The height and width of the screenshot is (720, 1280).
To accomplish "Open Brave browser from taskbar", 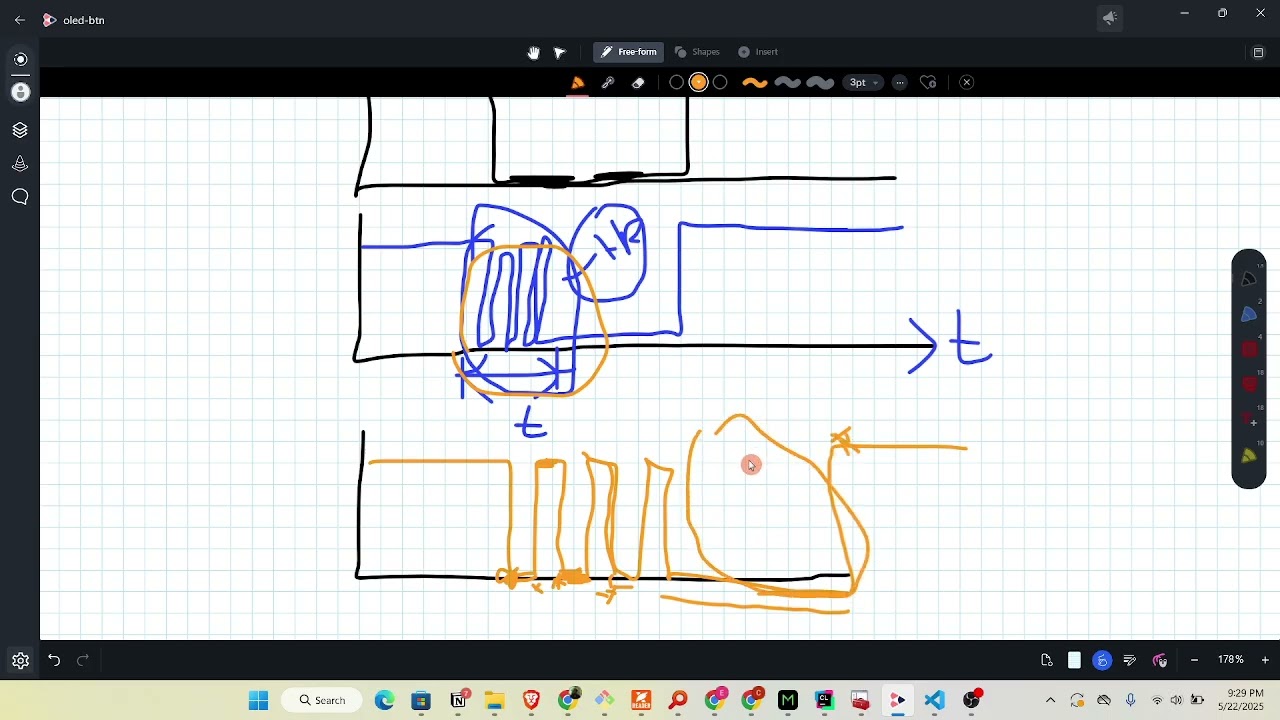I will pos(531,700).
